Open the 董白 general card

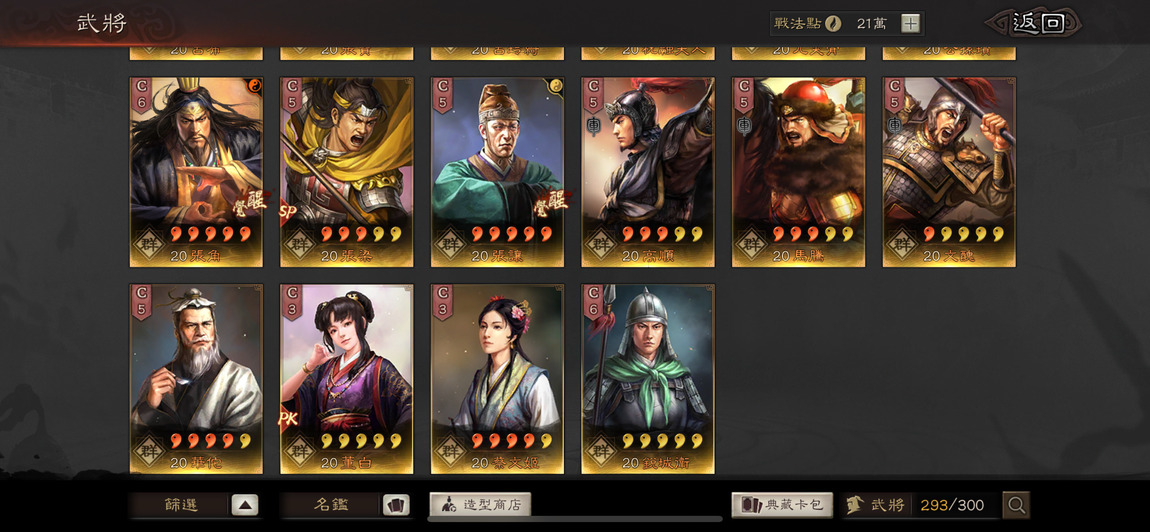coord(347,379)
